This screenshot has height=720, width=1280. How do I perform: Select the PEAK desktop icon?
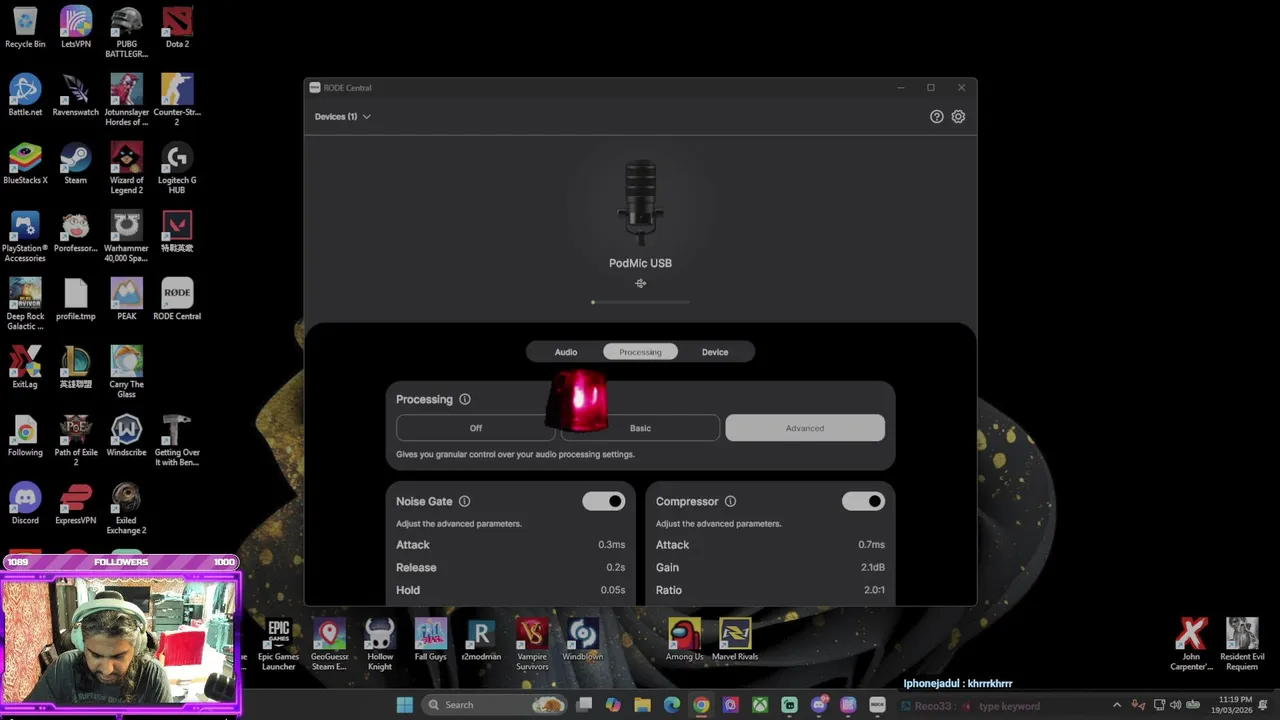click(x=126, y=300)
